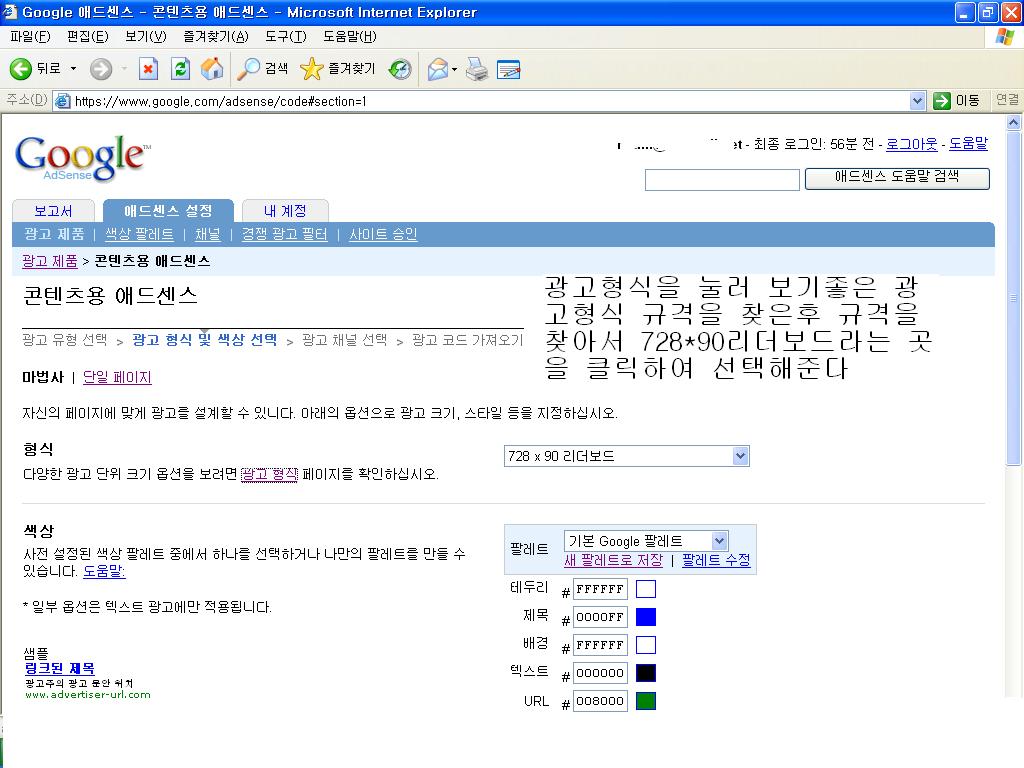
Task: Click the 제목 hex field showing 0000FF
Action: (600, 617)
